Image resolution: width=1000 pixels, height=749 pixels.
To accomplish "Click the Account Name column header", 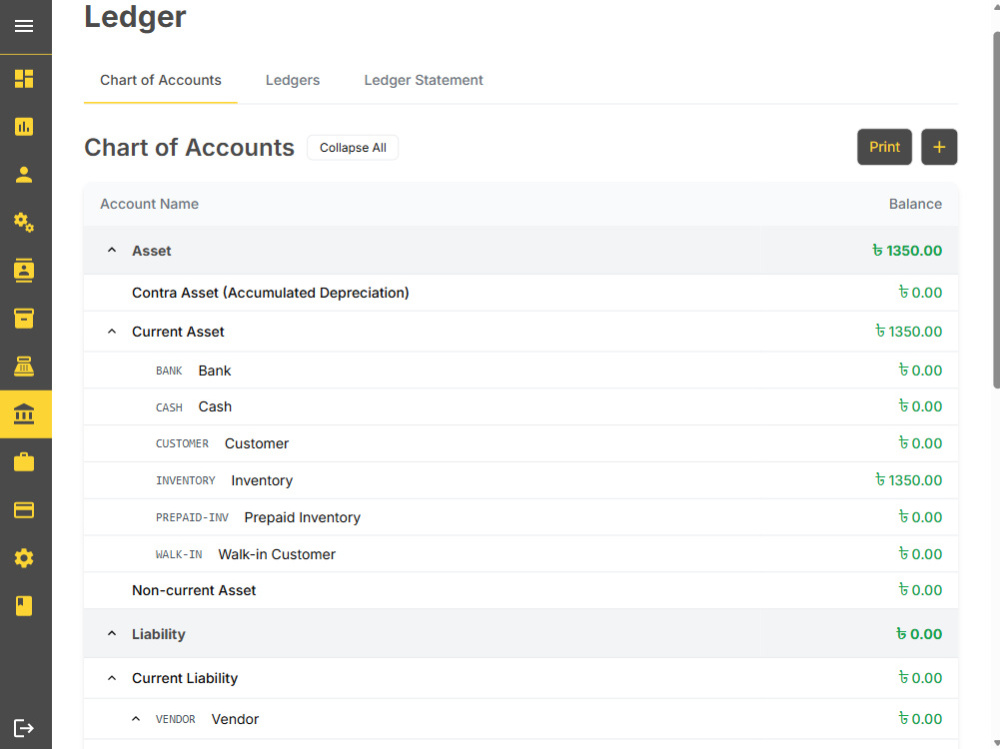I will click(149, 204).
